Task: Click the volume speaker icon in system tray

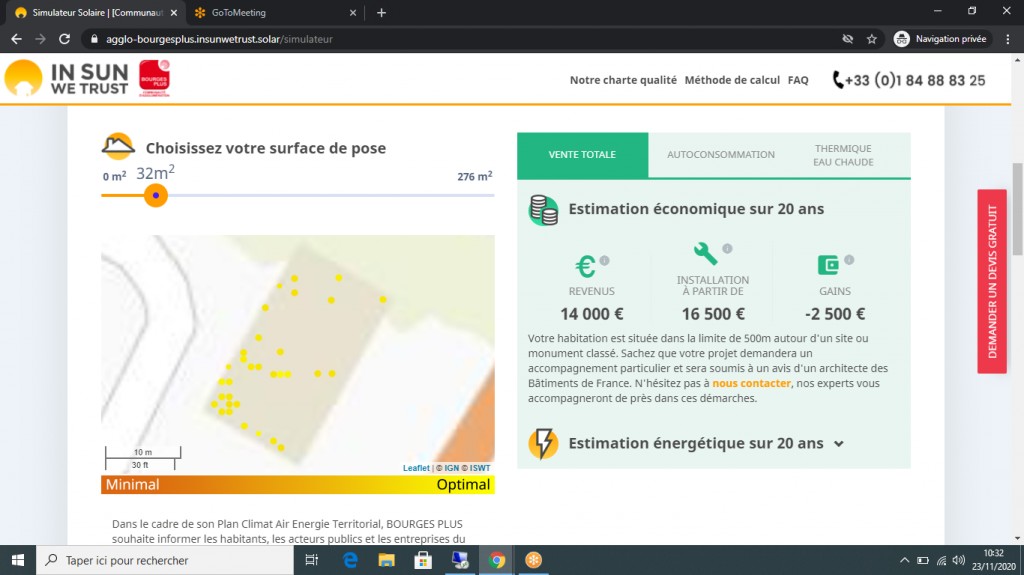Action: click(x=958, y=560)
